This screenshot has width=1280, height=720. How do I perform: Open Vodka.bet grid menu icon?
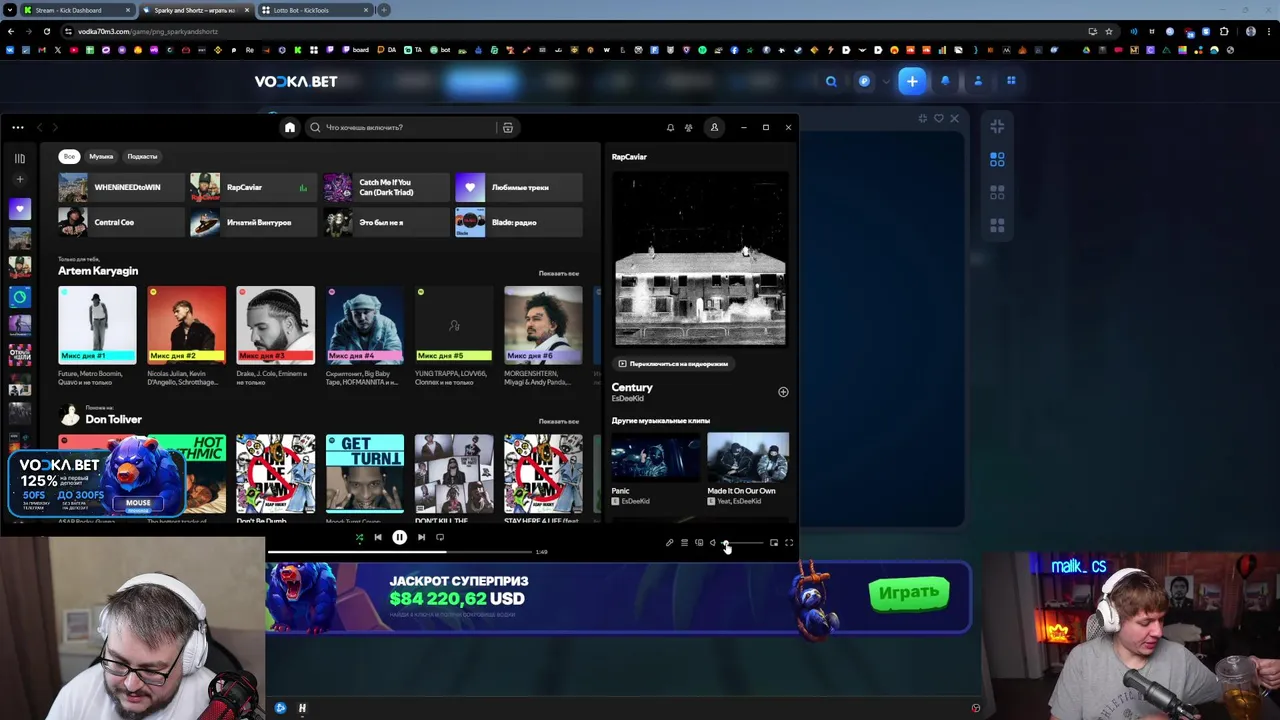(1011, 81)
